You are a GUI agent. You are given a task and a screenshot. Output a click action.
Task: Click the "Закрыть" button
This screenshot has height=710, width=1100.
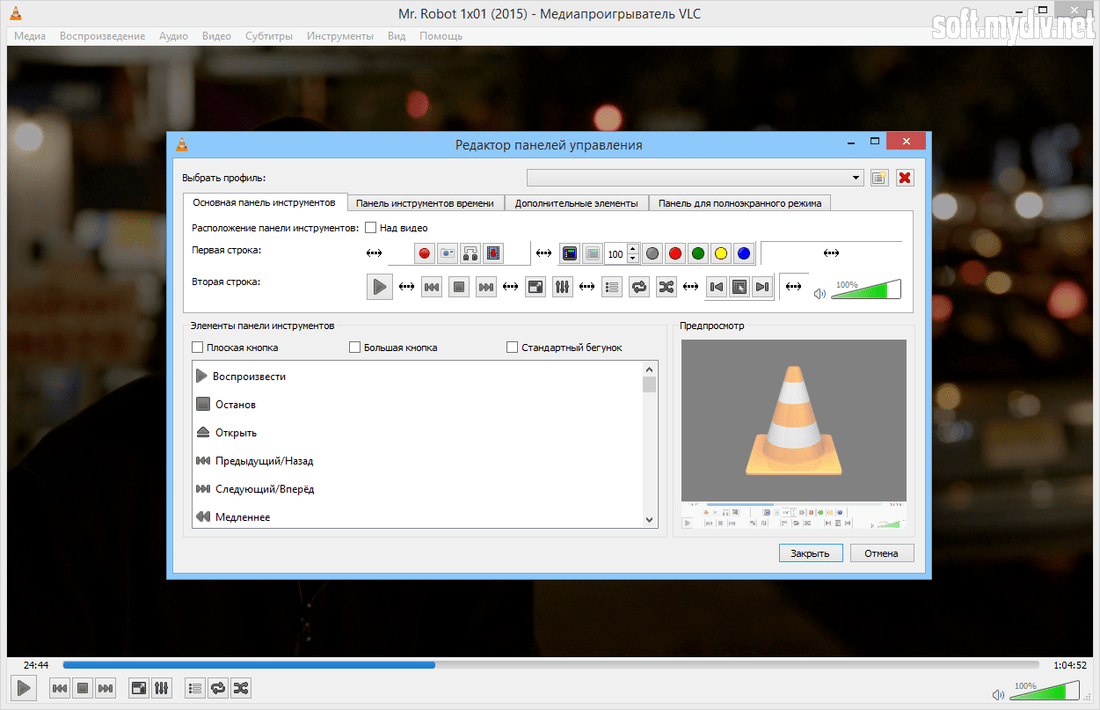point(810,553)
